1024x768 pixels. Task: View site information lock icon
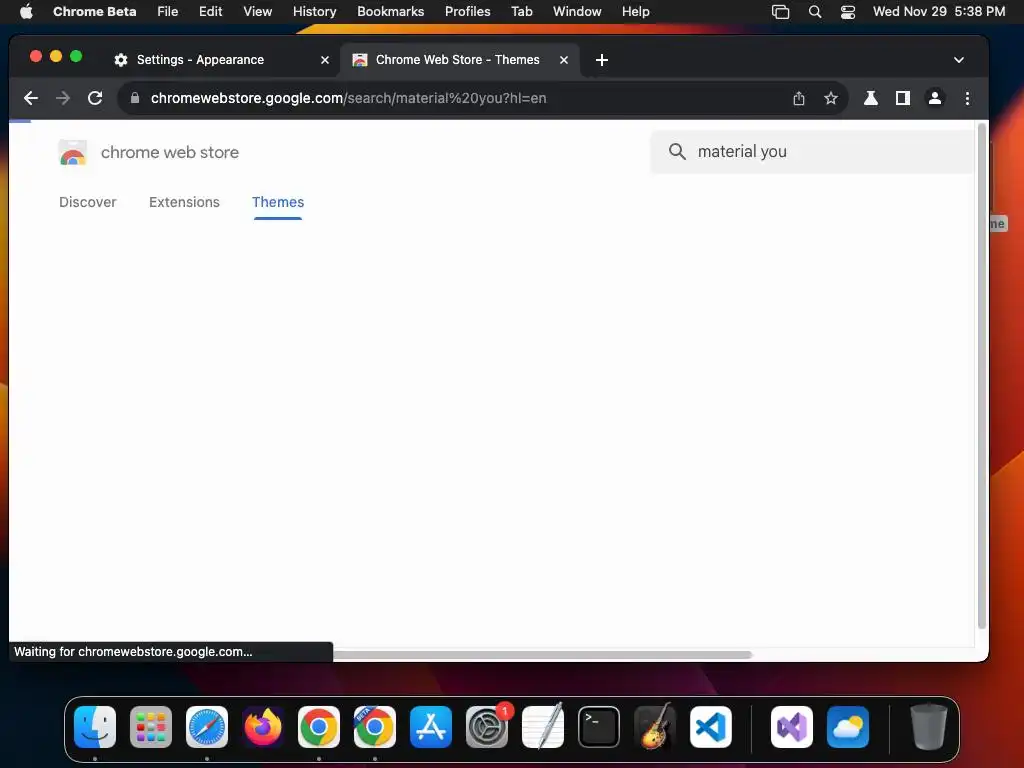click(135, 98)
